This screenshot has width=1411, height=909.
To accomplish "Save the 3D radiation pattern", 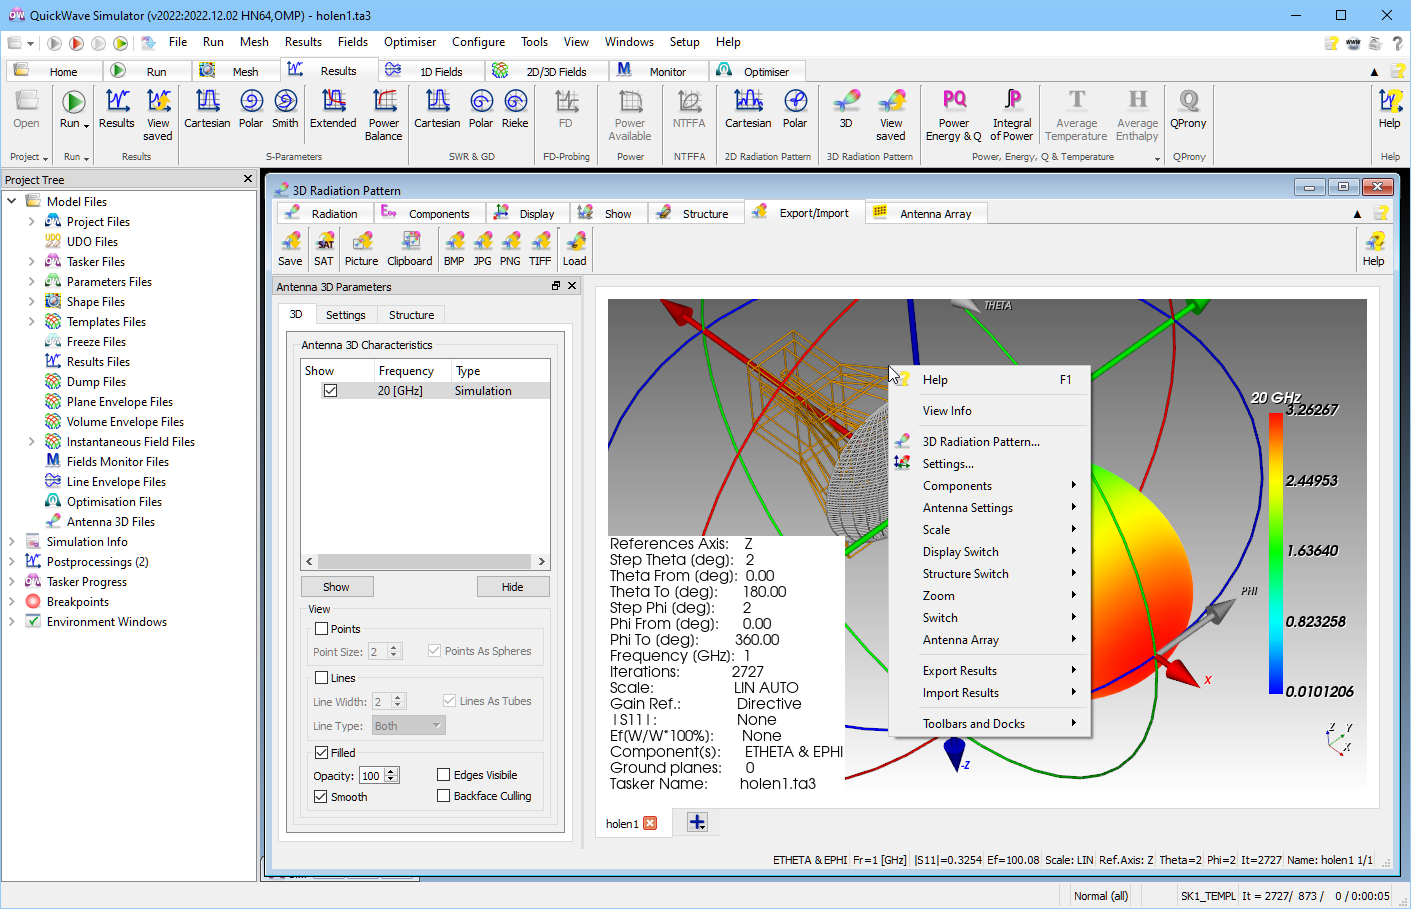I will click(x=290, y=249).
